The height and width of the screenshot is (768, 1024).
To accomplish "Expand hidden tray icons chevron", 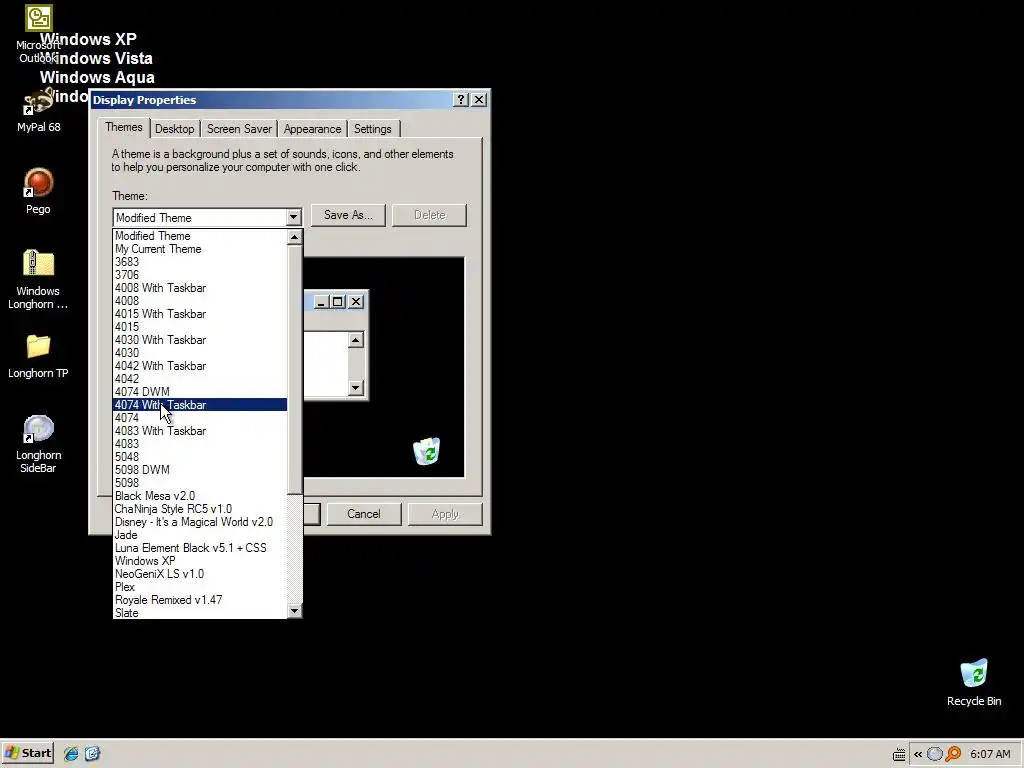I will 918,754.
